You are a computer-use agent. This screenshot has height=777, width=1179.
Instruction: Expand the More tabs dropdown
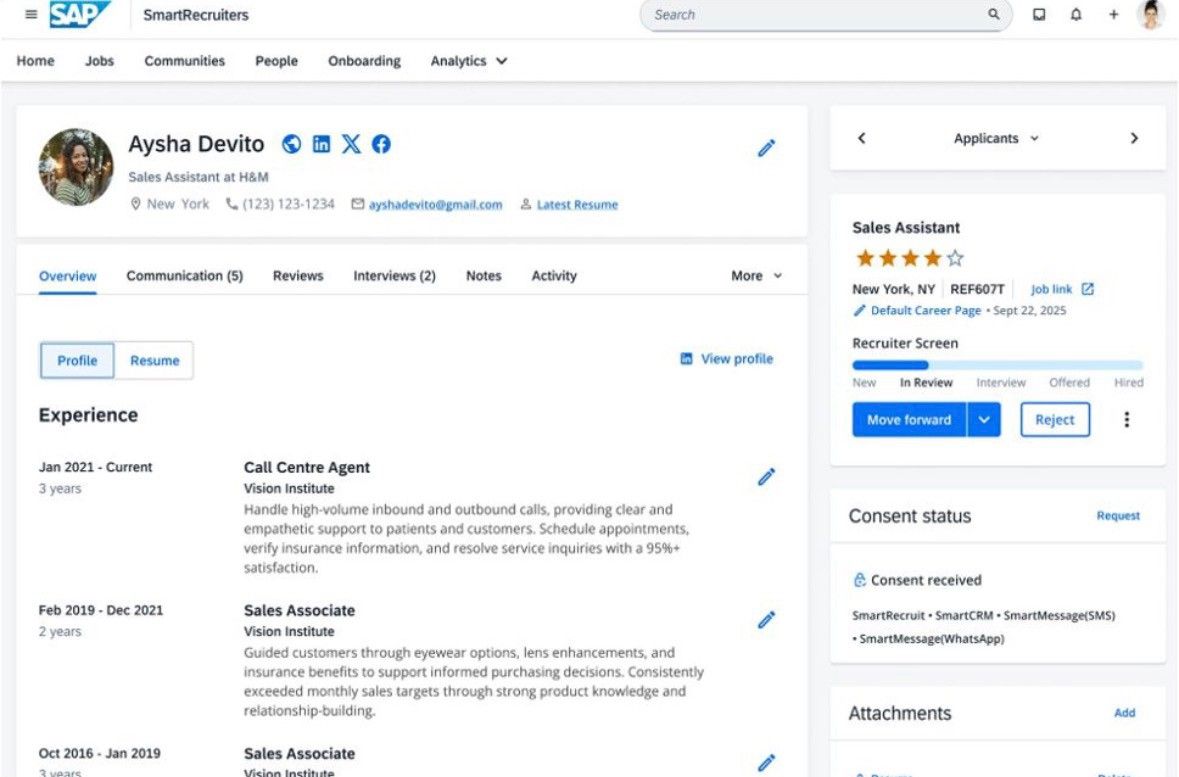pos(756,276)
